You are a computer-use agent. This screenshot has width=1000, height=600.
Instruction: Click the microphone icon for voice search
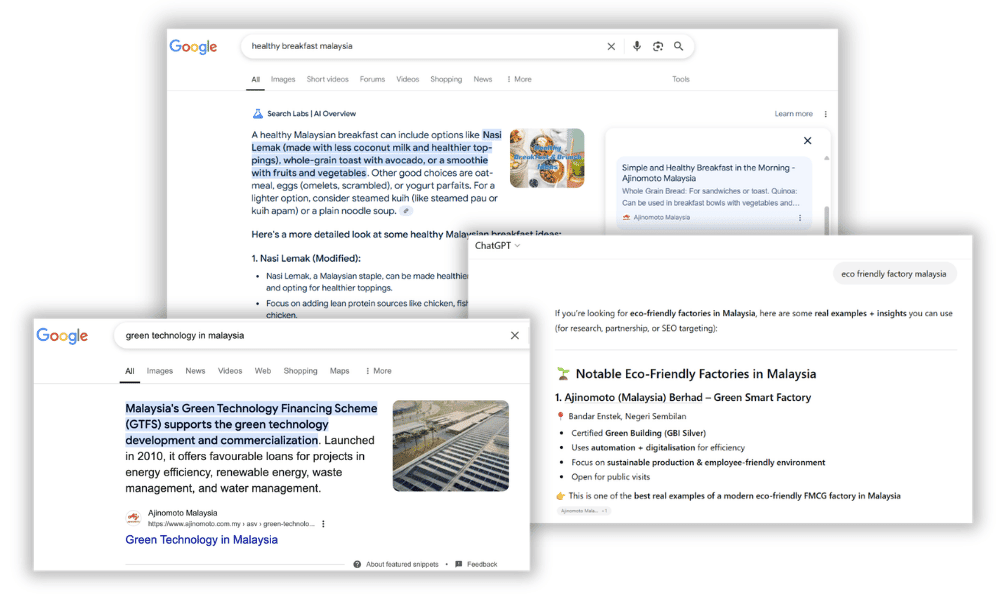[637, 46]
